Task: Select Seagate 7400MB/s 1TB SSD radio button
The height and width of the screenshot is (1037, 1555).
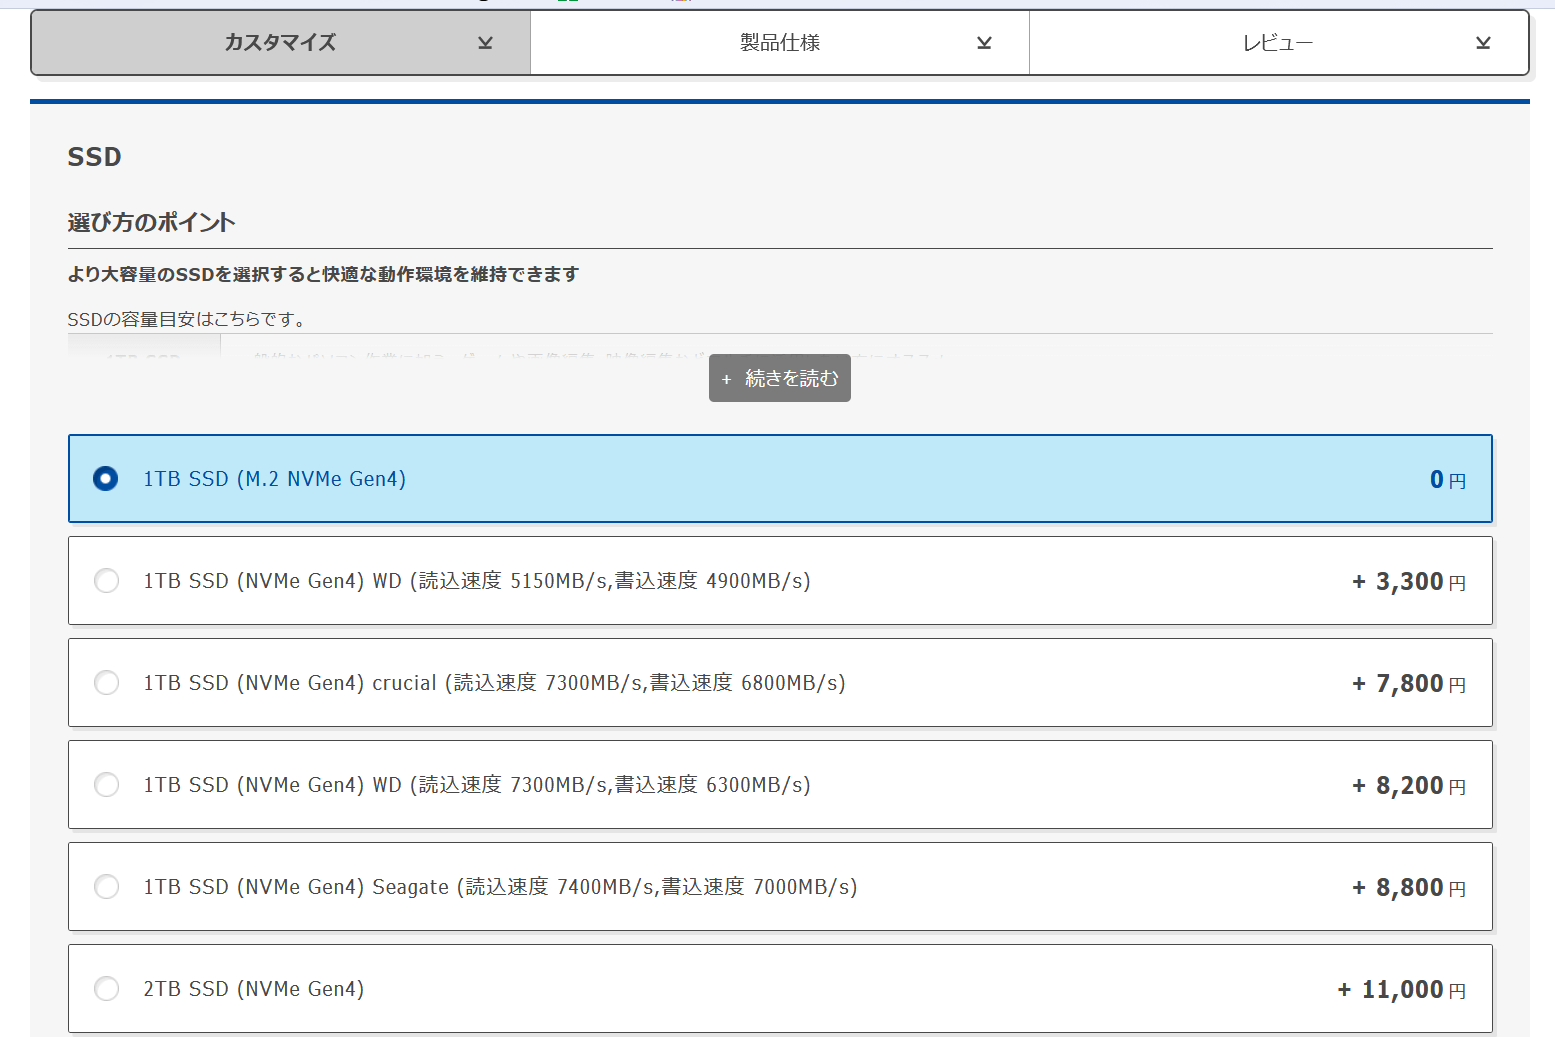Action: pyautogui.click(x=106, y=887)
